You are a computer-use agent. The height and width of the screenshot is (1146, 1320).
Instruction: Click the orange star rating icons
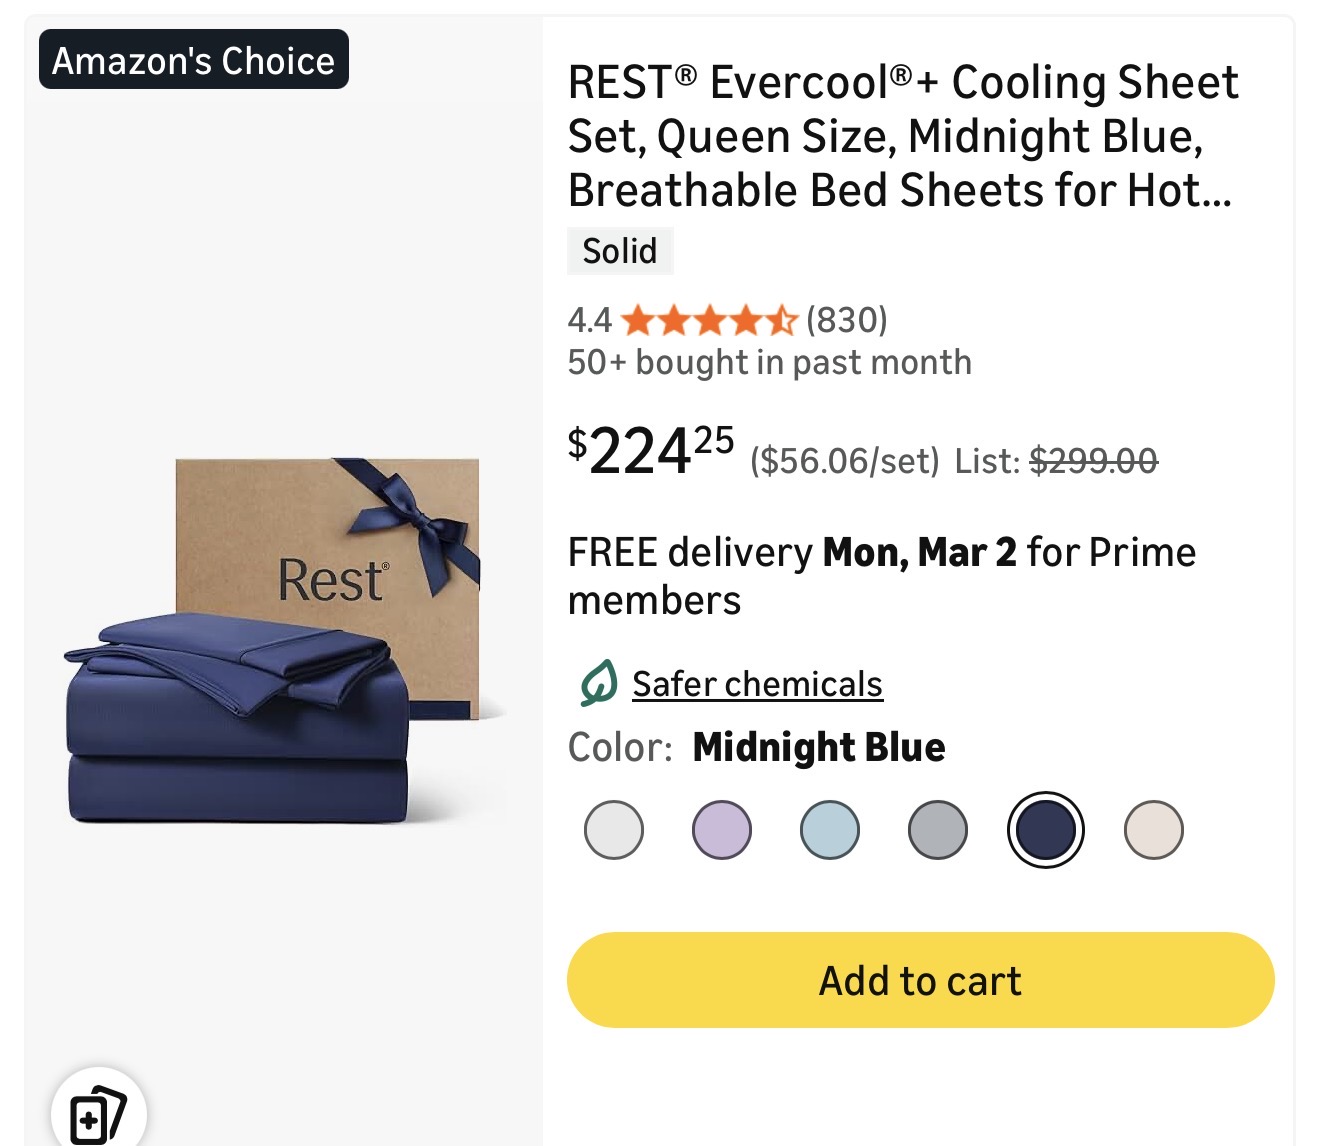(x=708, y=321)
